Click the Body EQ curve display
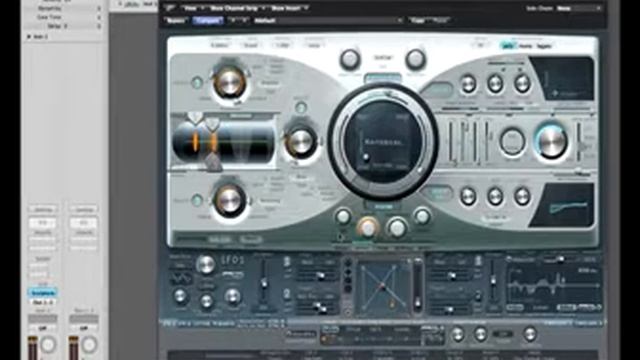This screenshot has width=640, height=360. pyautogui.click(x=565, y=206)
